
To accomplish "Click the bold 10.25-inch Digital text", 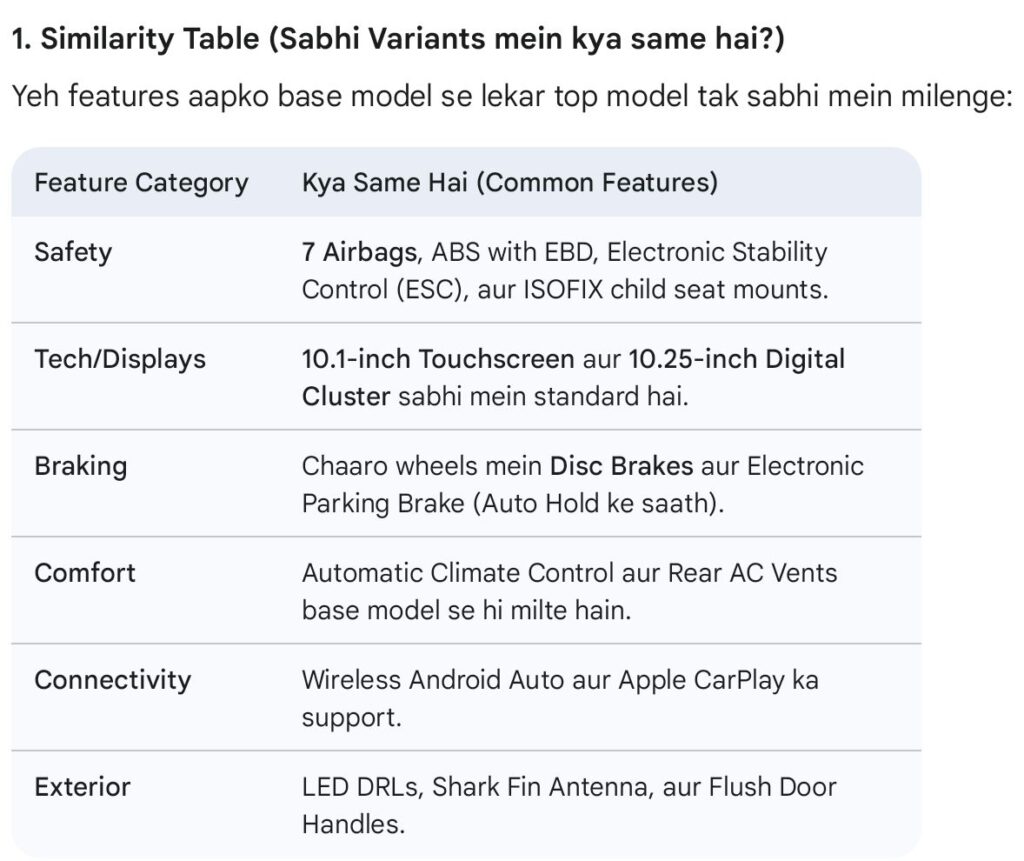I will pos(736,359).
